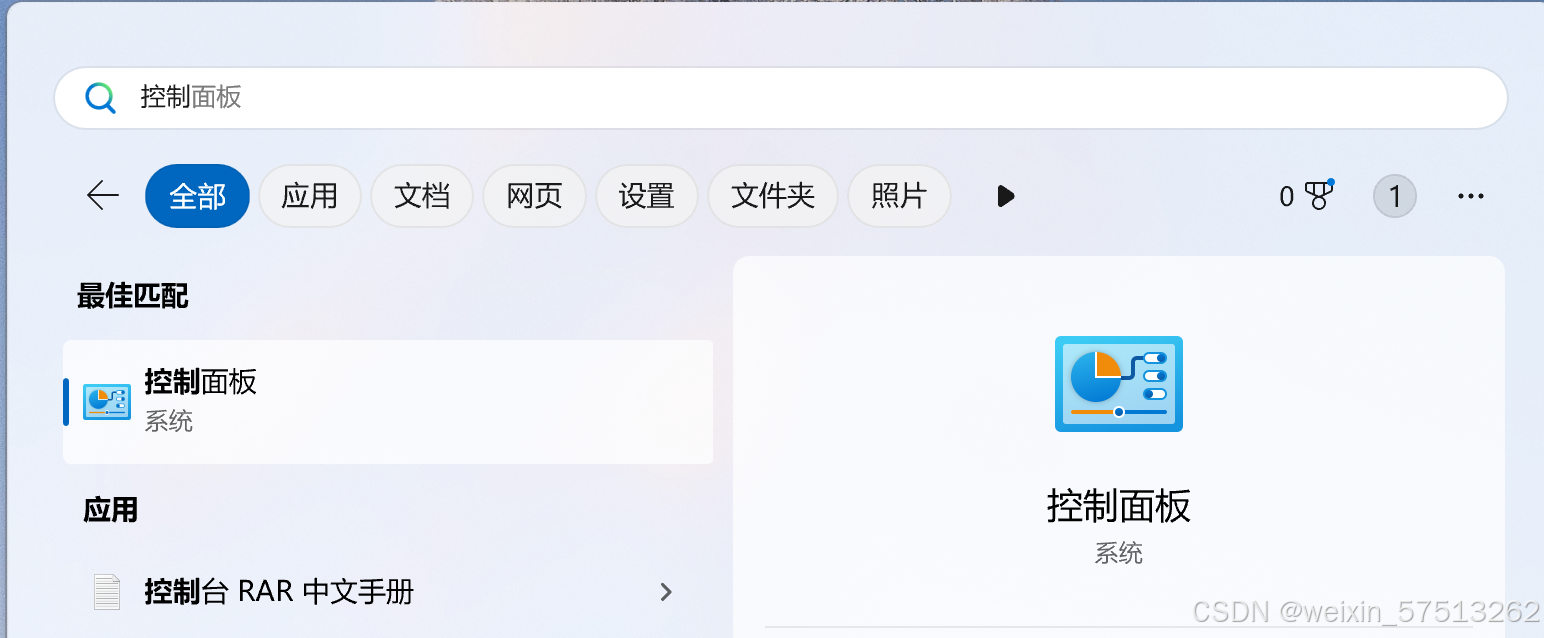
Task: Switch to the 文档 filter tab
Action: (x=422, y=196)
